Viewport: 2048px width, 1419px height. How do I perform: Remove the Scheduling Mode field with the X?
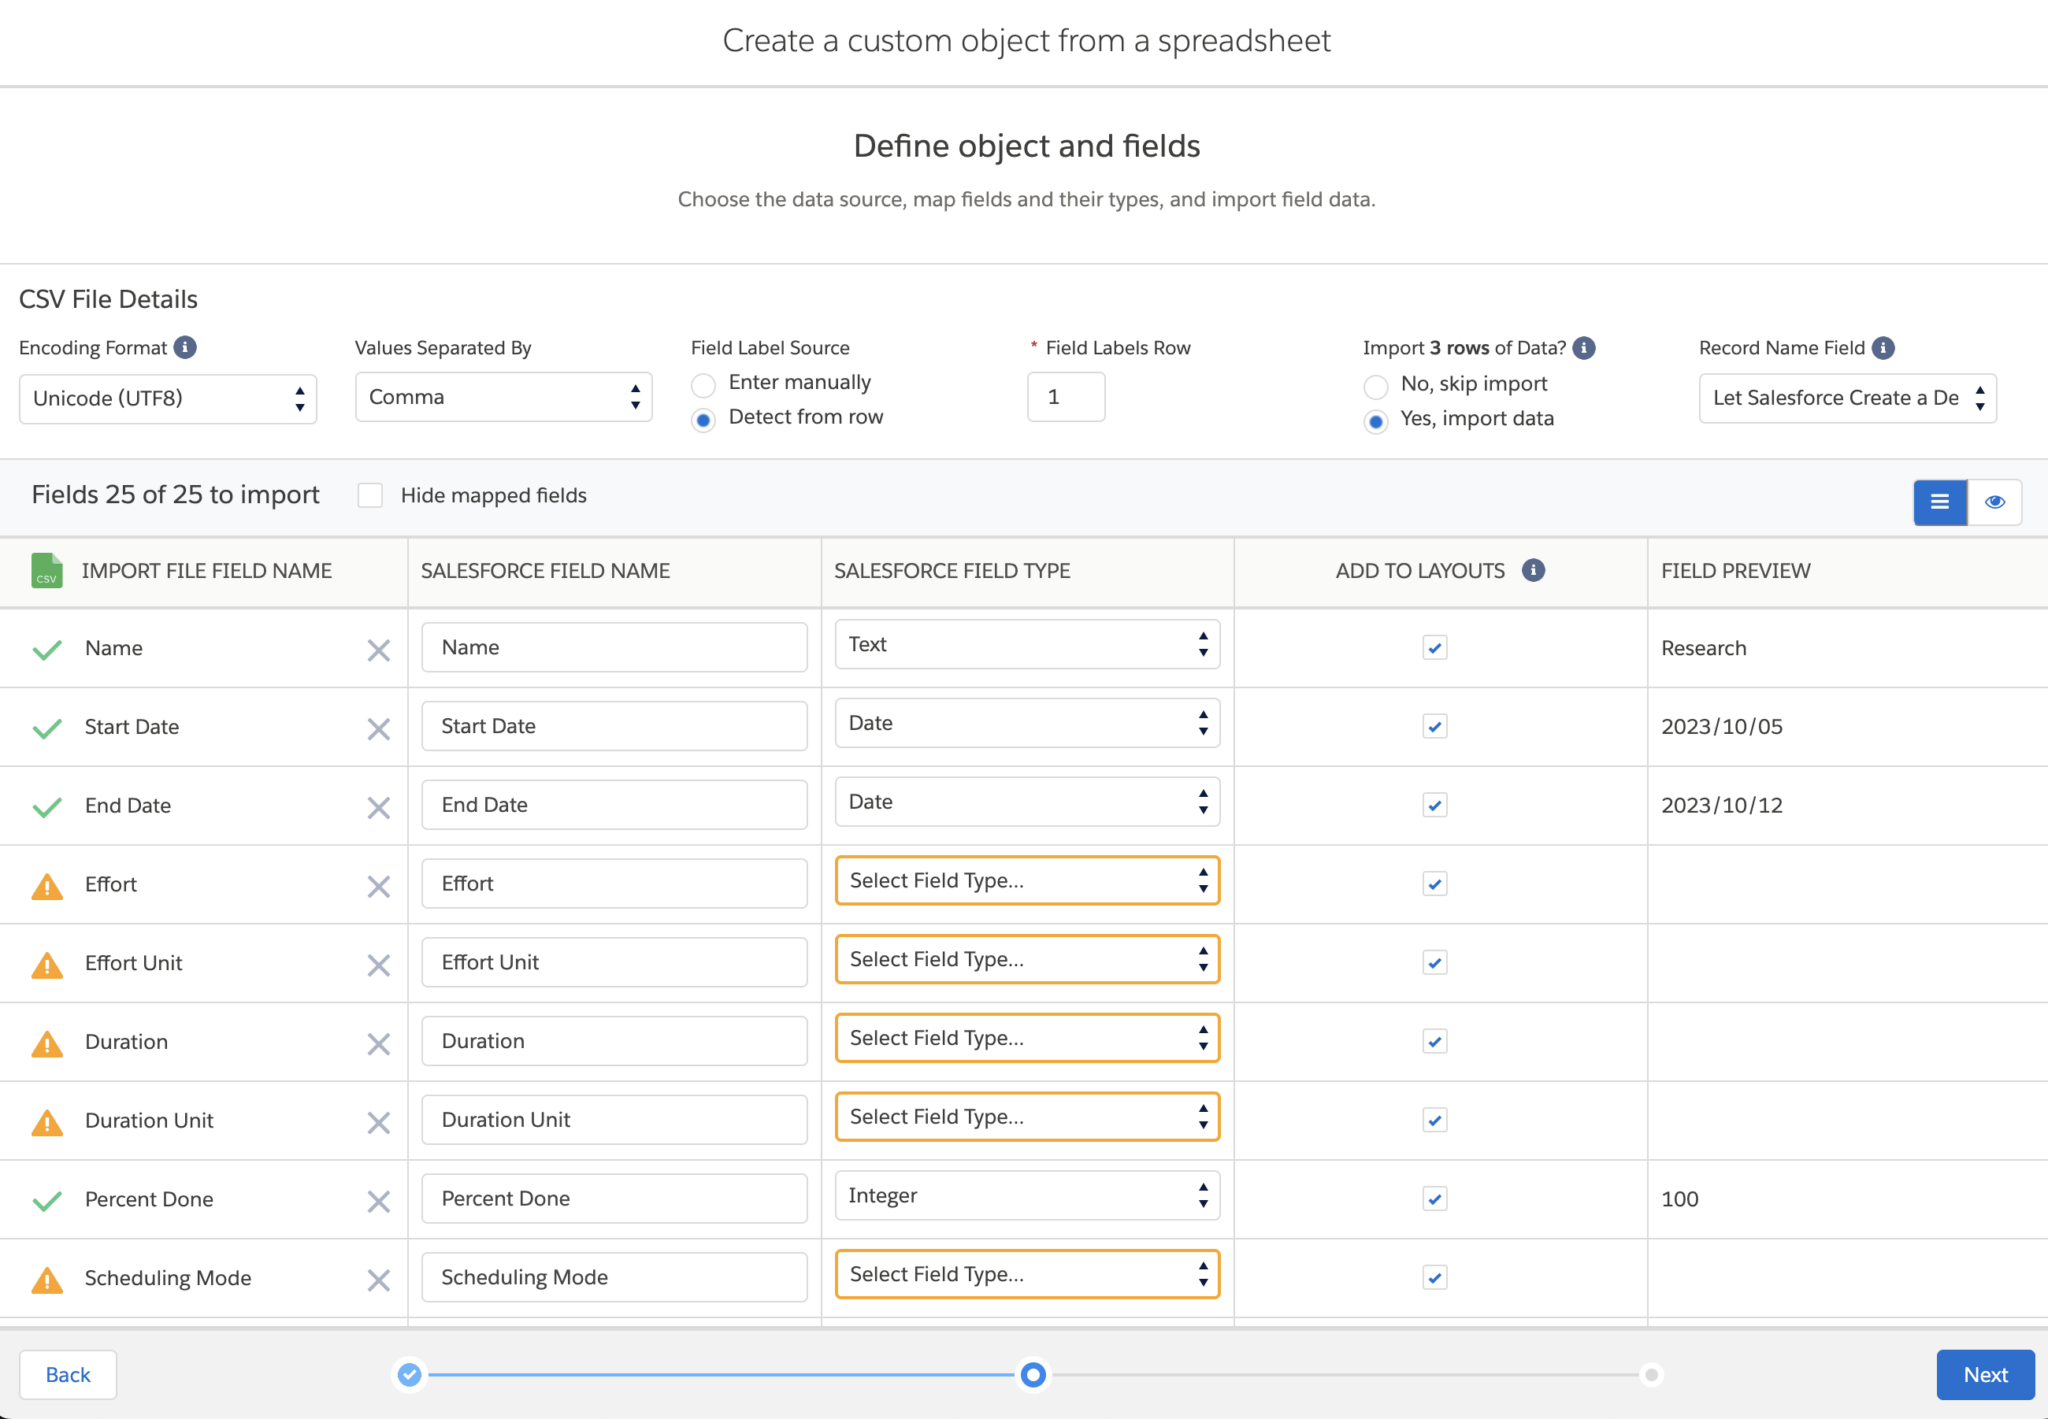379,1280
